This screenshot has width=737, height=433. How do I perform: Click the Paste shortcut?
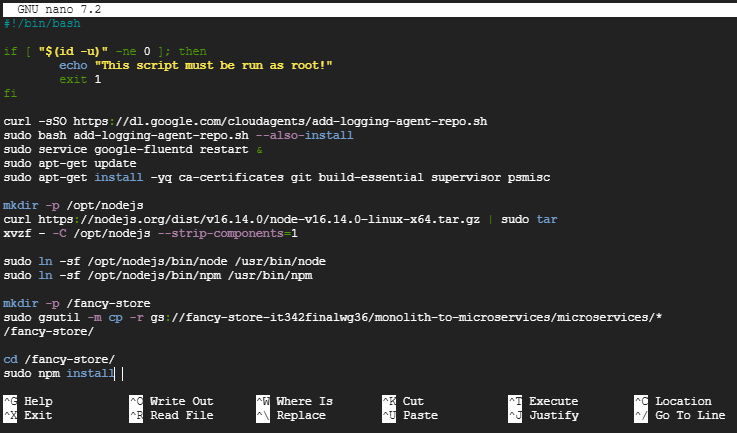[x=420, y=415]
